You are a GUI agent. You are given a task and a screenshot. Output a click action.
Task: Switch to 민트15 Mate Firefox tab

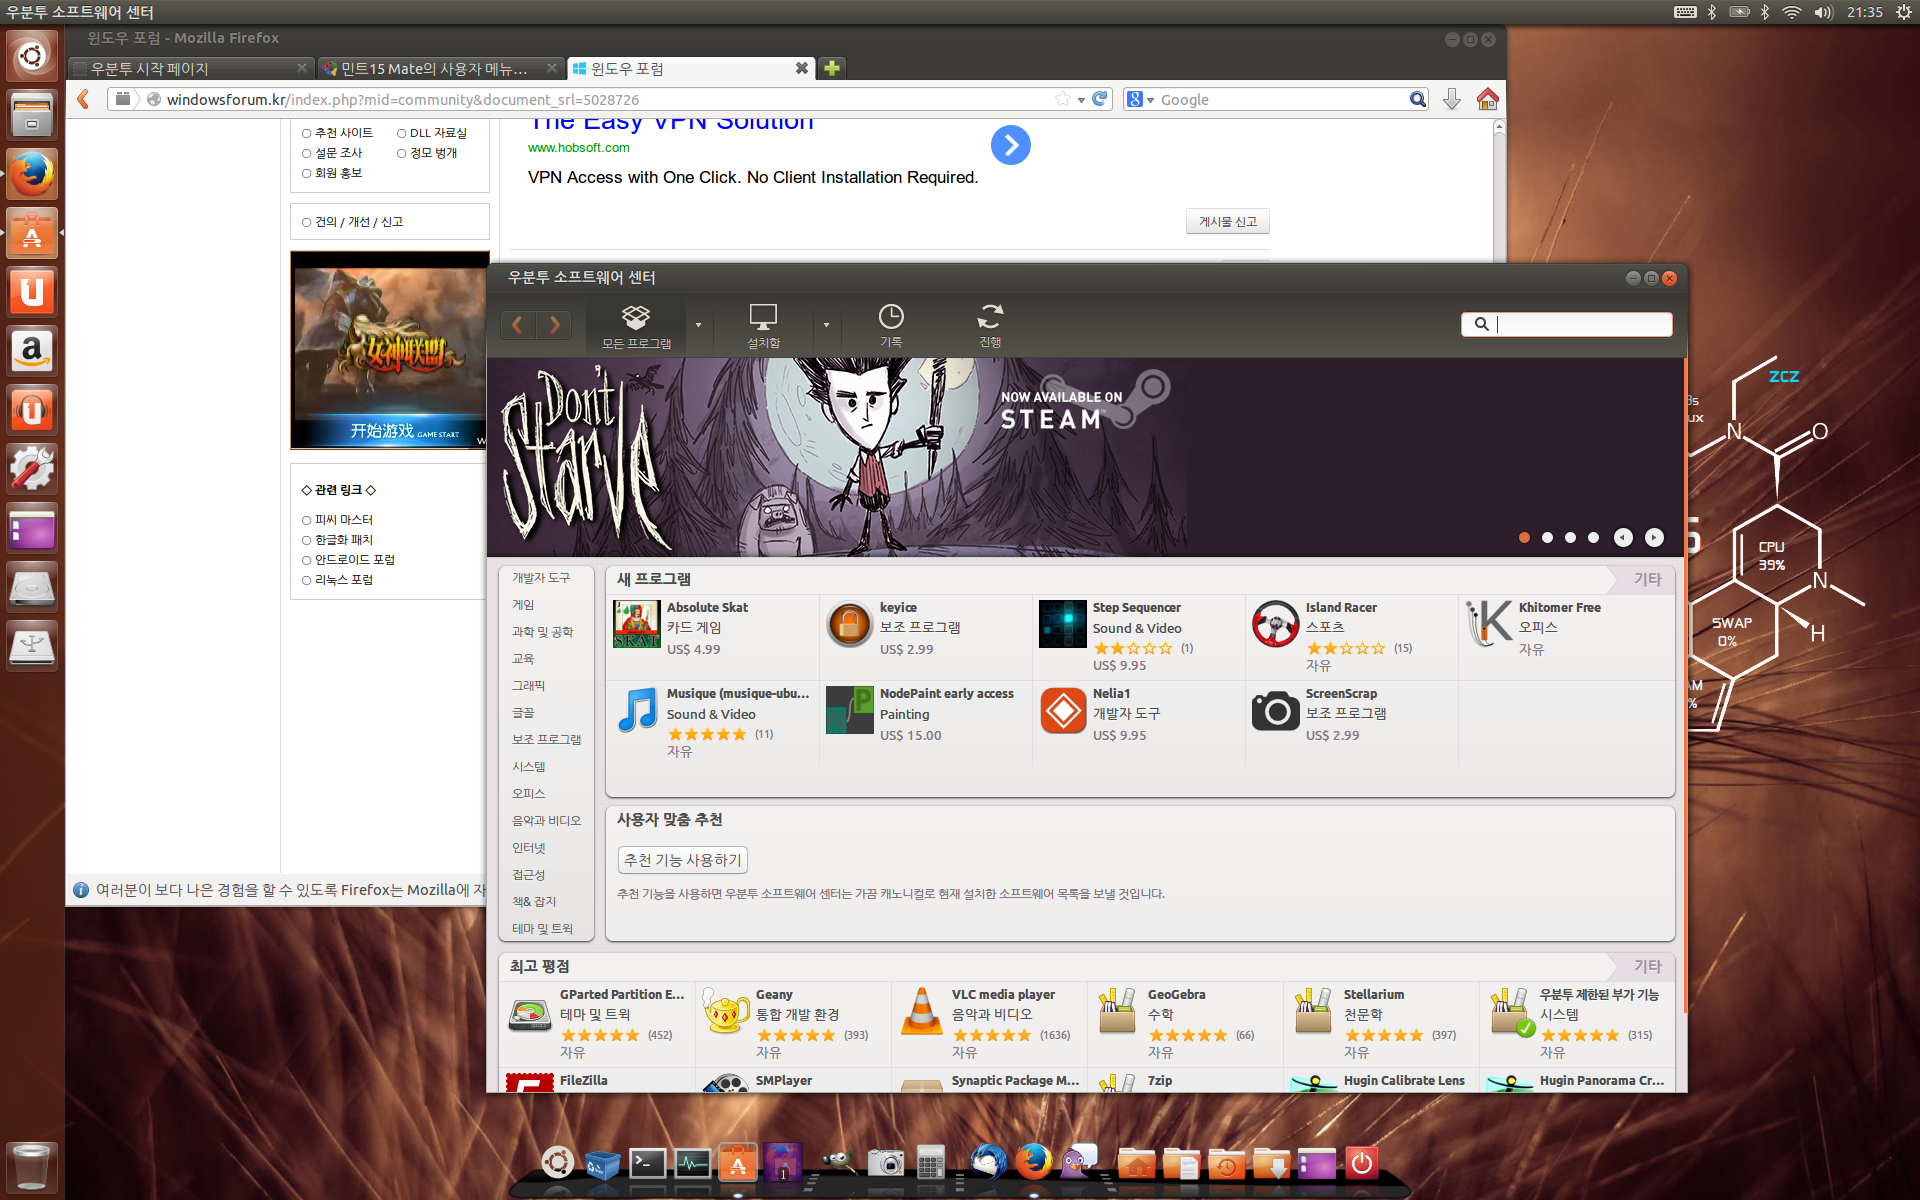440,69
